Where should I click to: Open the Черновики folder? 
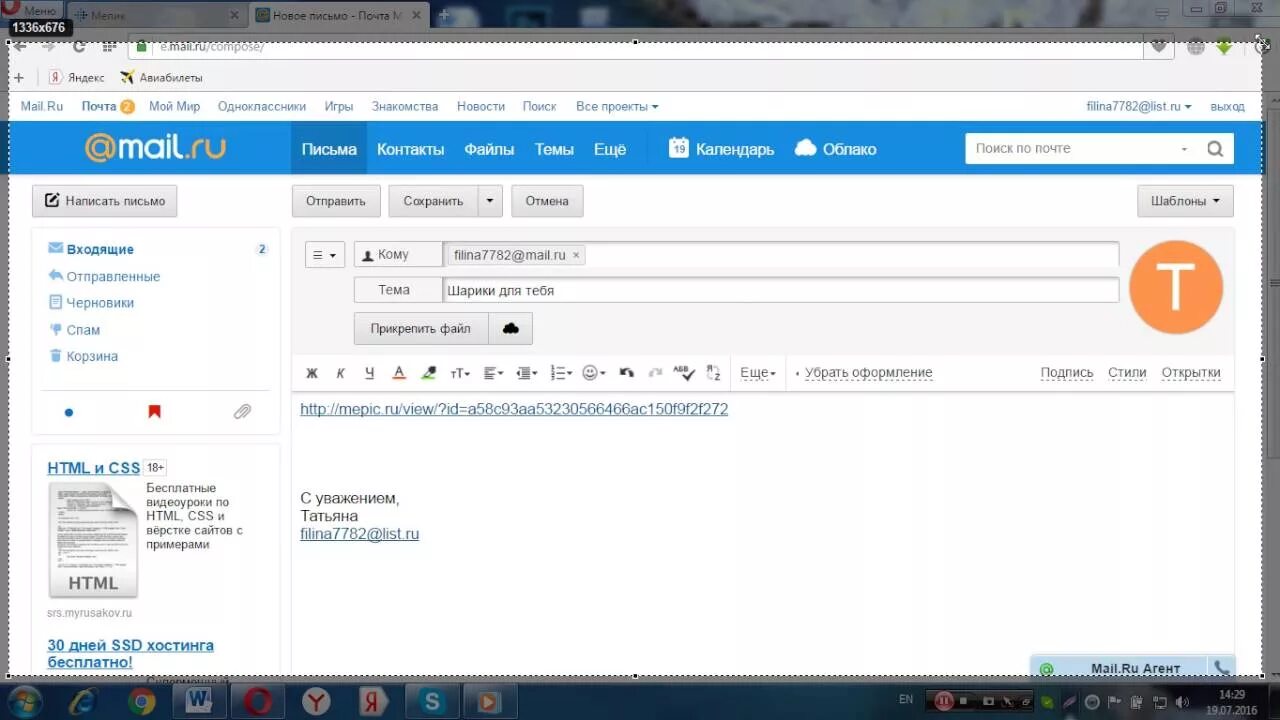(100, 303)
